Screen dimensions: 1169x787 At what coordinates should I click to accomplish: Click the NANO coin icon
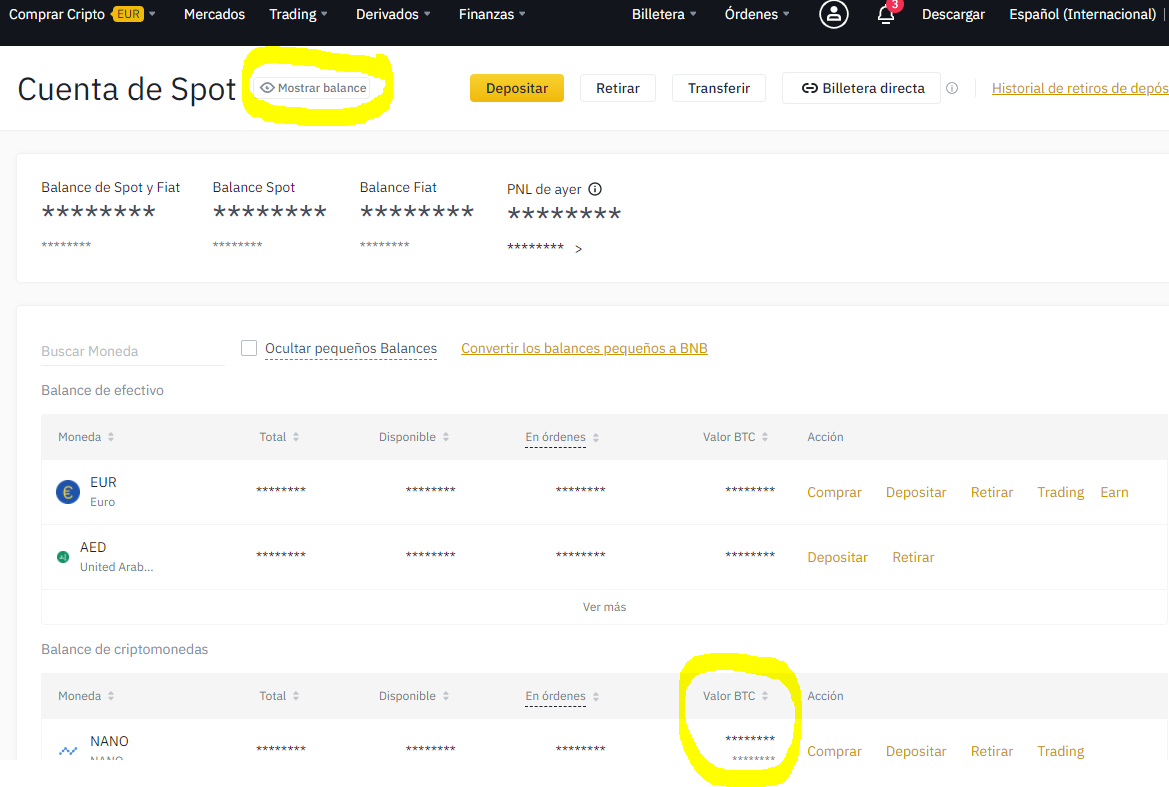click(x=68, y=750)
